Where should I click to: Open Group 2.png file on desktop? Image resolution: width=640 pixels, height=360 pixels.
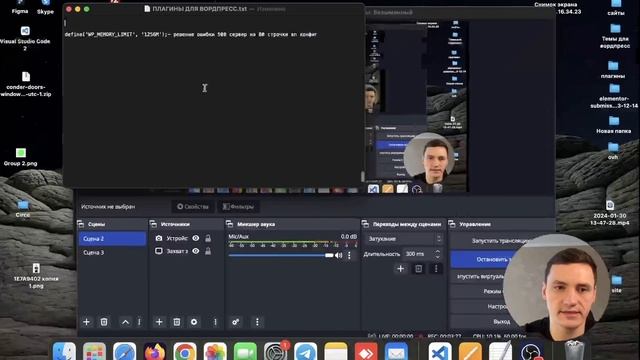click(x=20, y=157)
